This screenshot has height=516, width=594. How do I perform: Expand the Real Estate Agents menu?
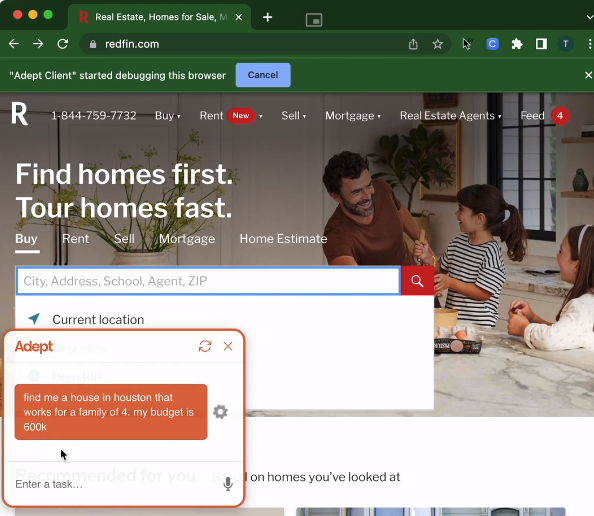[450, 116]
